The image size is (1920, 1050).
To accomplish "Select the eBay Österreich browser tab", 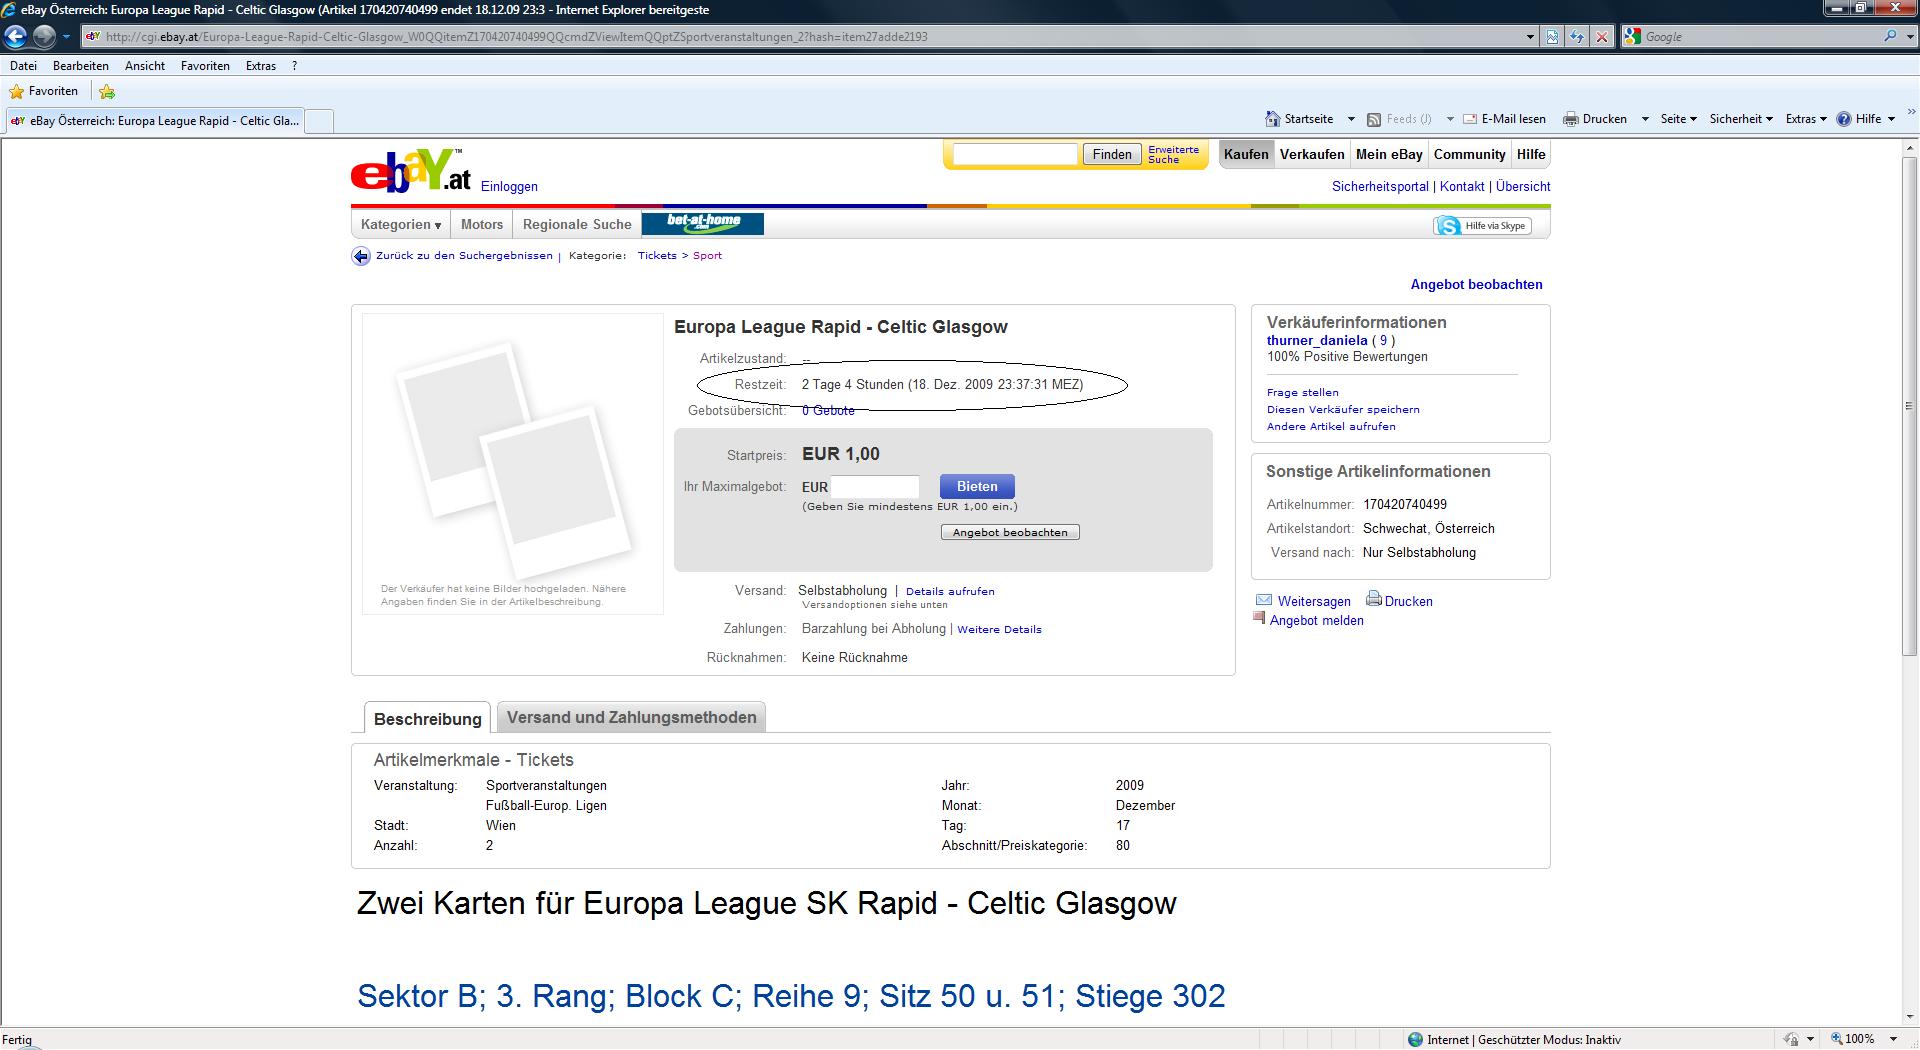I will pyautogui.click(x=154, y=121).
